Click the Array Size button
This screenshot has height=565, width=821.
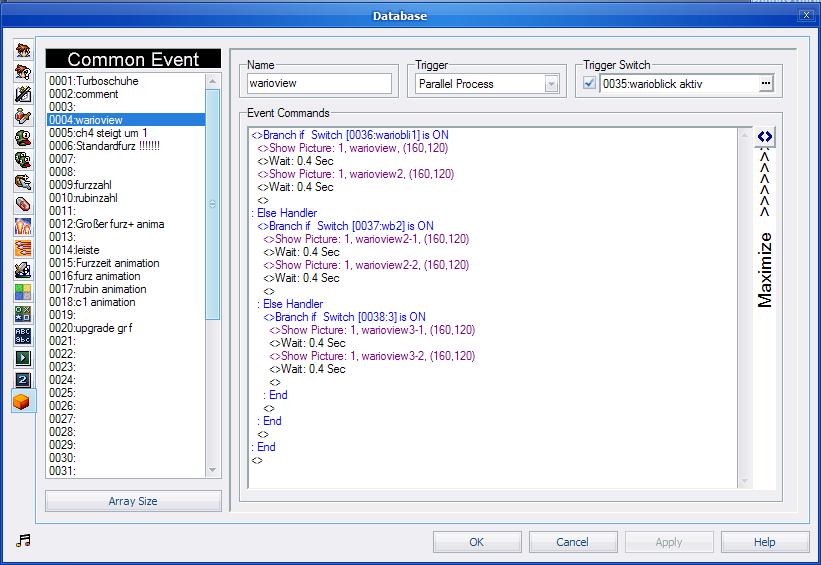[133, 501]
